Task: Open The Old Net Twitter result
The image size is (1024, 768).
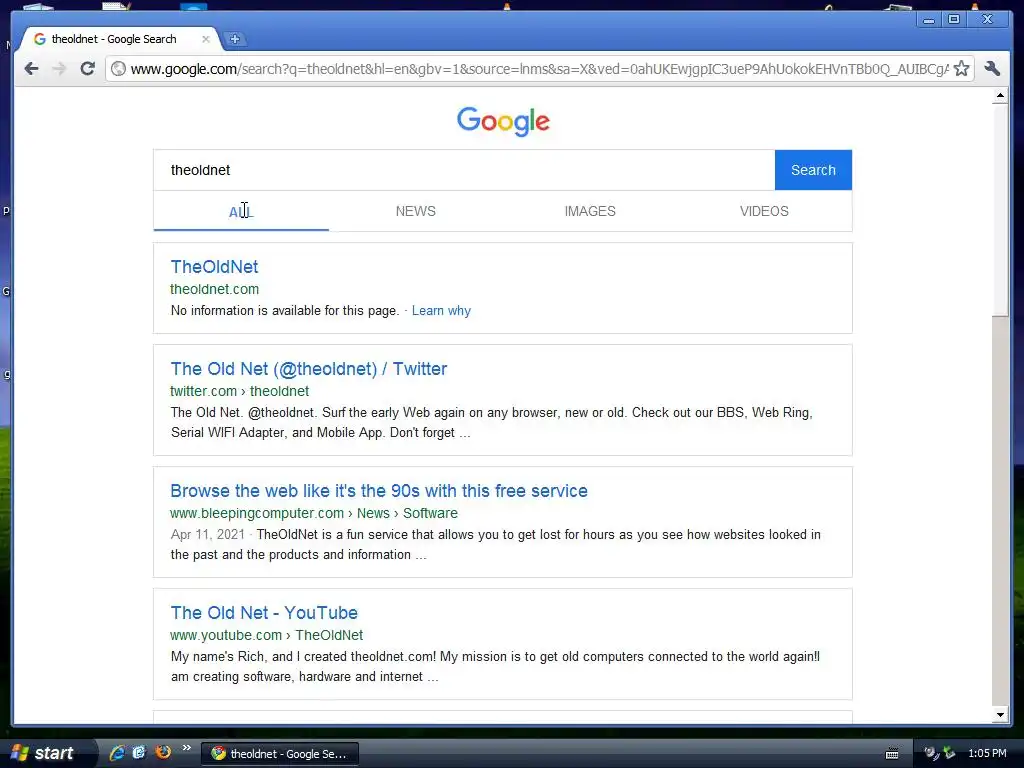Action: pyautogui.click(x=309, y=369)
